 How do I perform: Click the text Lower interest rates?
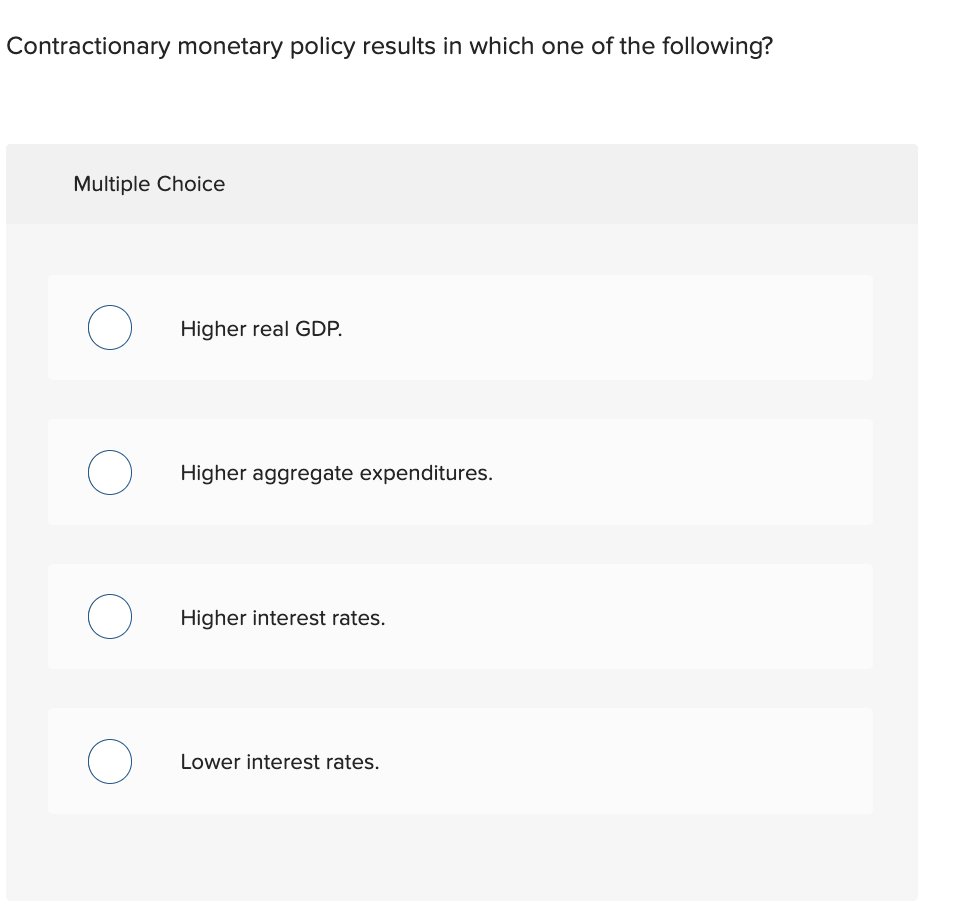[x=279, y=762]
